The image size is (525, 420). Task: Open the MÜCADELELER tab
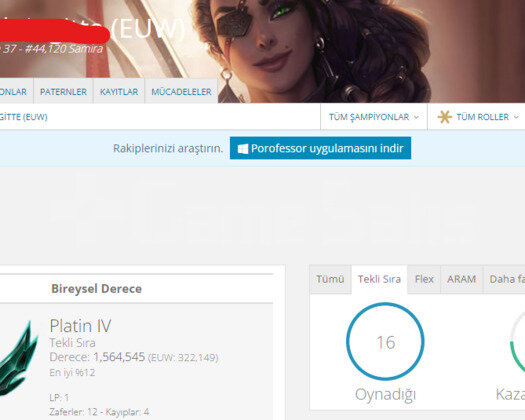tap(181, 91)
